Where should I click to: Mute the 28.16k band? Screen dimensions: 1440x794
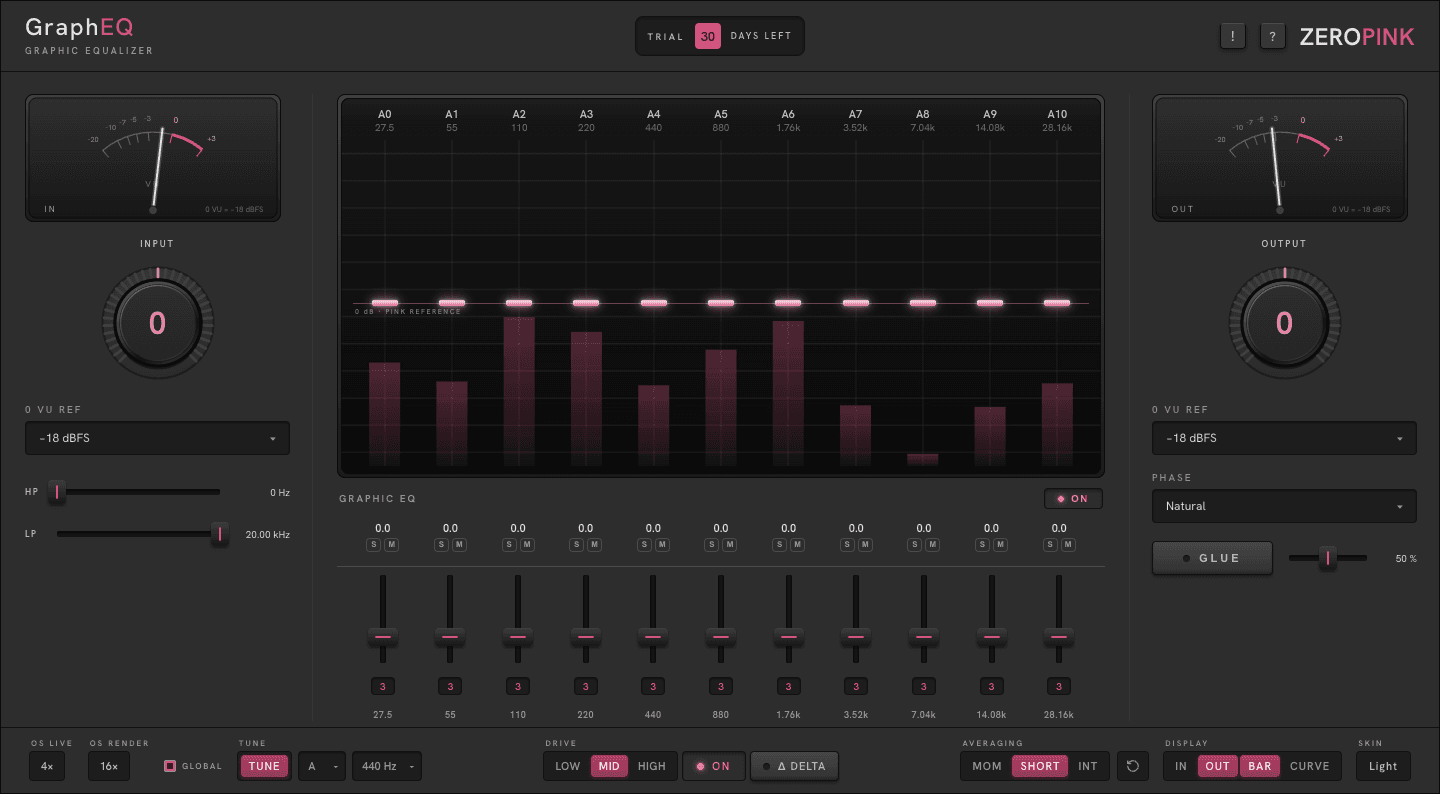(1068, 545)
